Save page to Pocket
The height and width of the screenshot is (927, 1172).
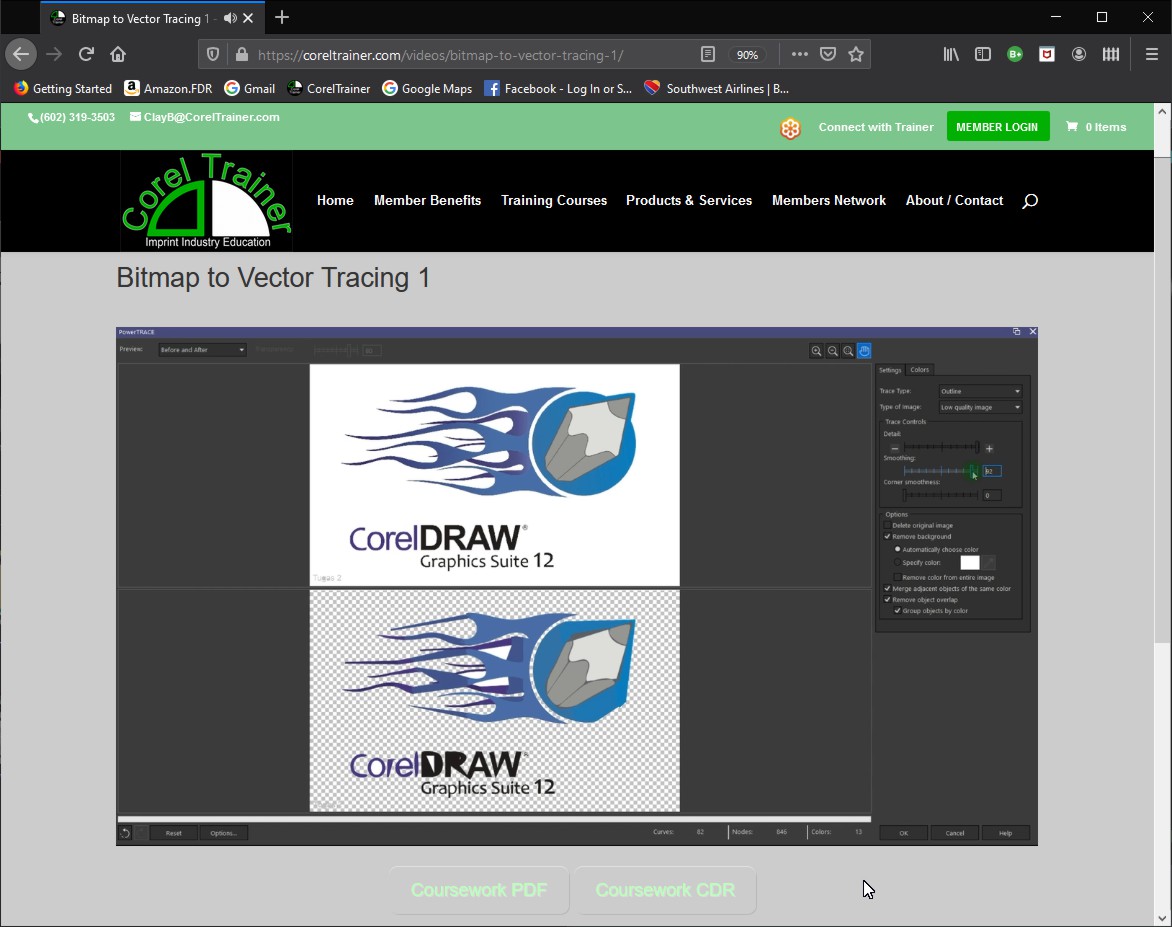click(827, 54)
